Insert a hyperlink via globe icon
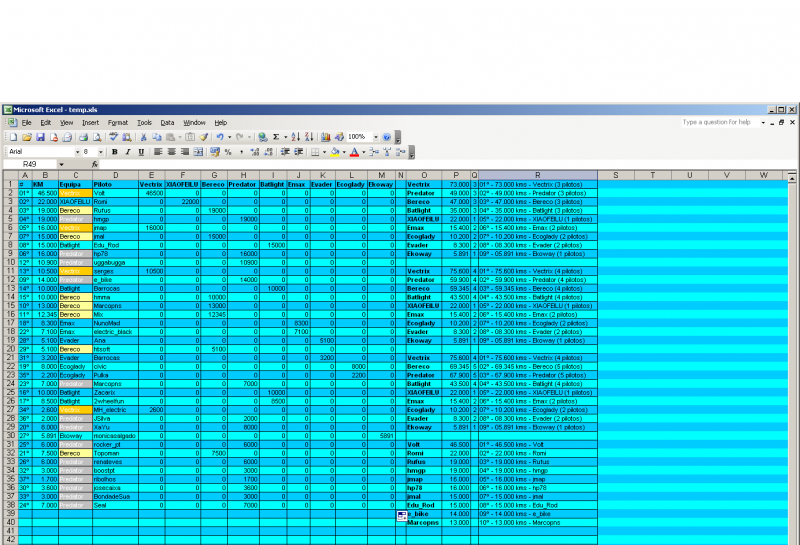Screen dimensions: 800x545 tap(263, 137)
